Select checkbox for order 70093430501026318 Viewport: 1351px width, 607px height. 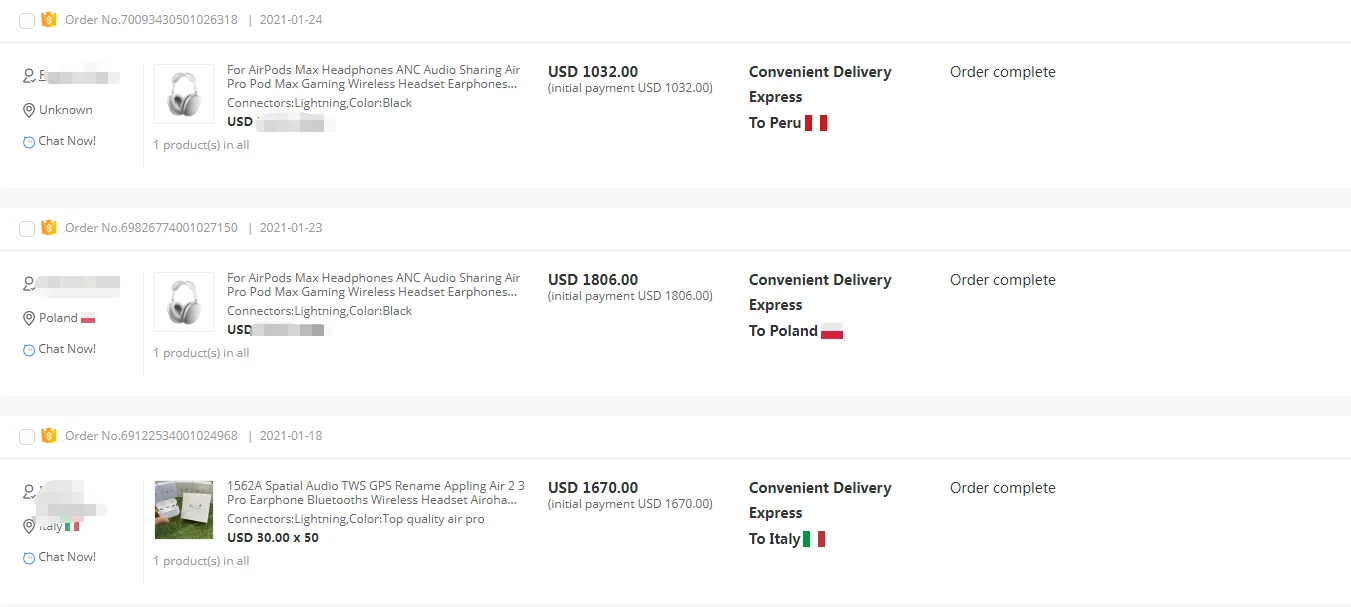coord(27,21)
